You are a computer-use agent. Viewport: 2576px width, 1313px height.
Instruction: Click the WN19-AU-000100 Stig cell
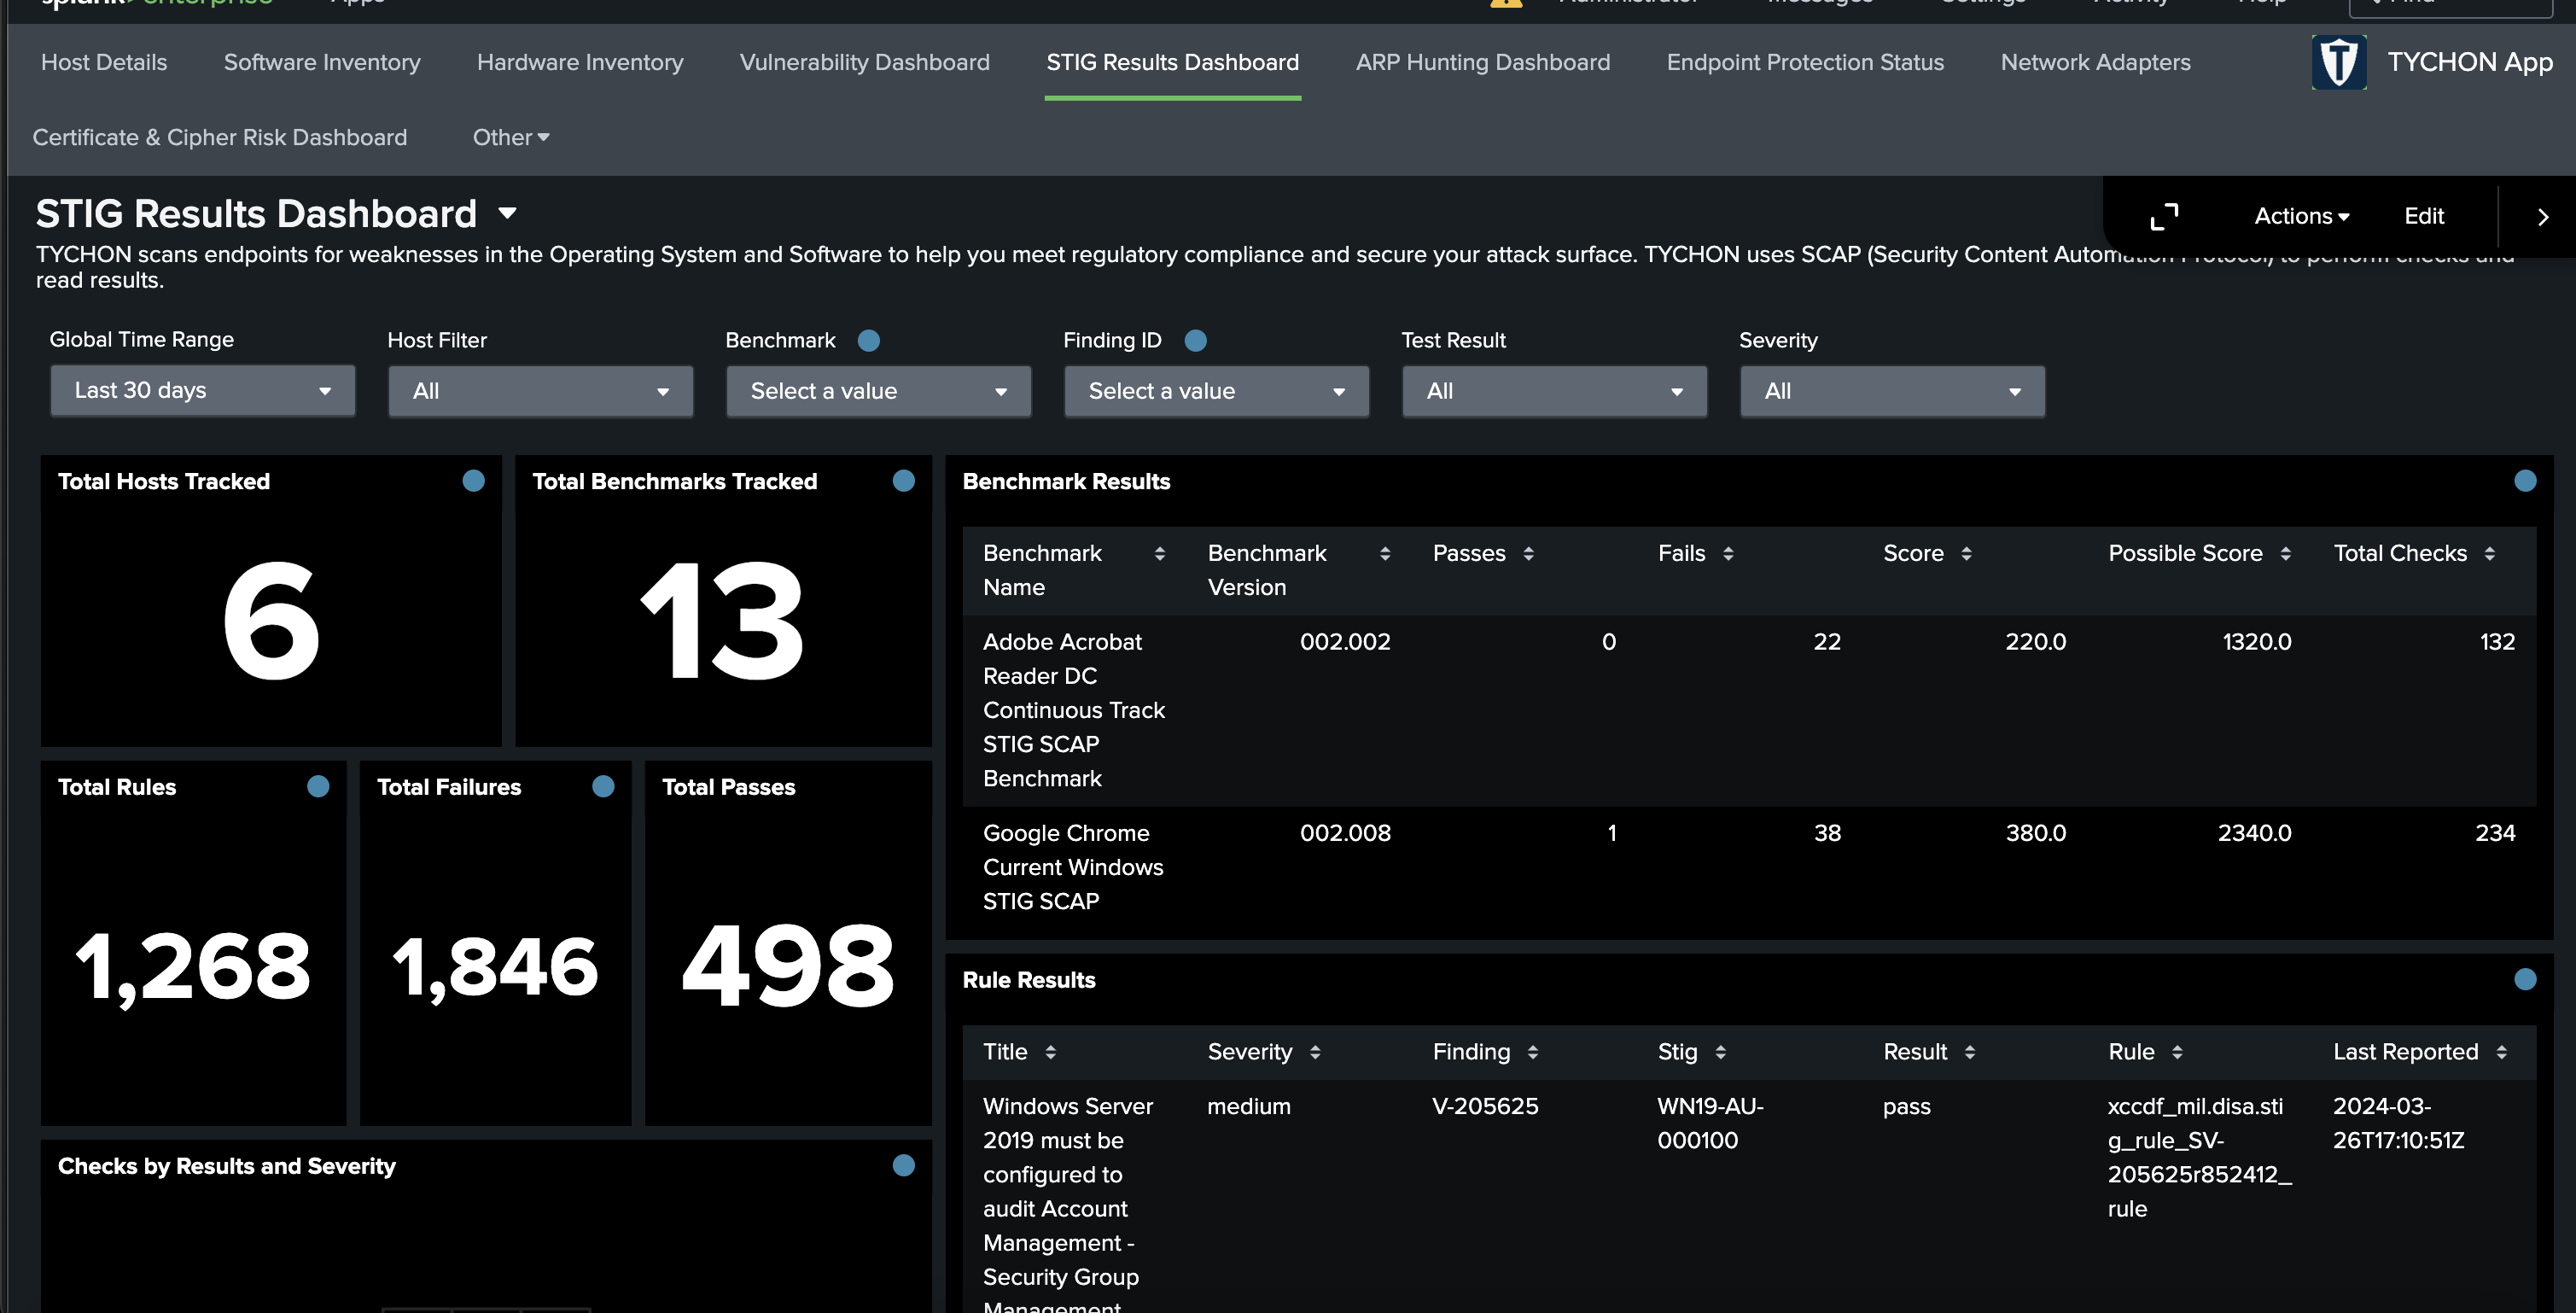tap(1710, 1123)
